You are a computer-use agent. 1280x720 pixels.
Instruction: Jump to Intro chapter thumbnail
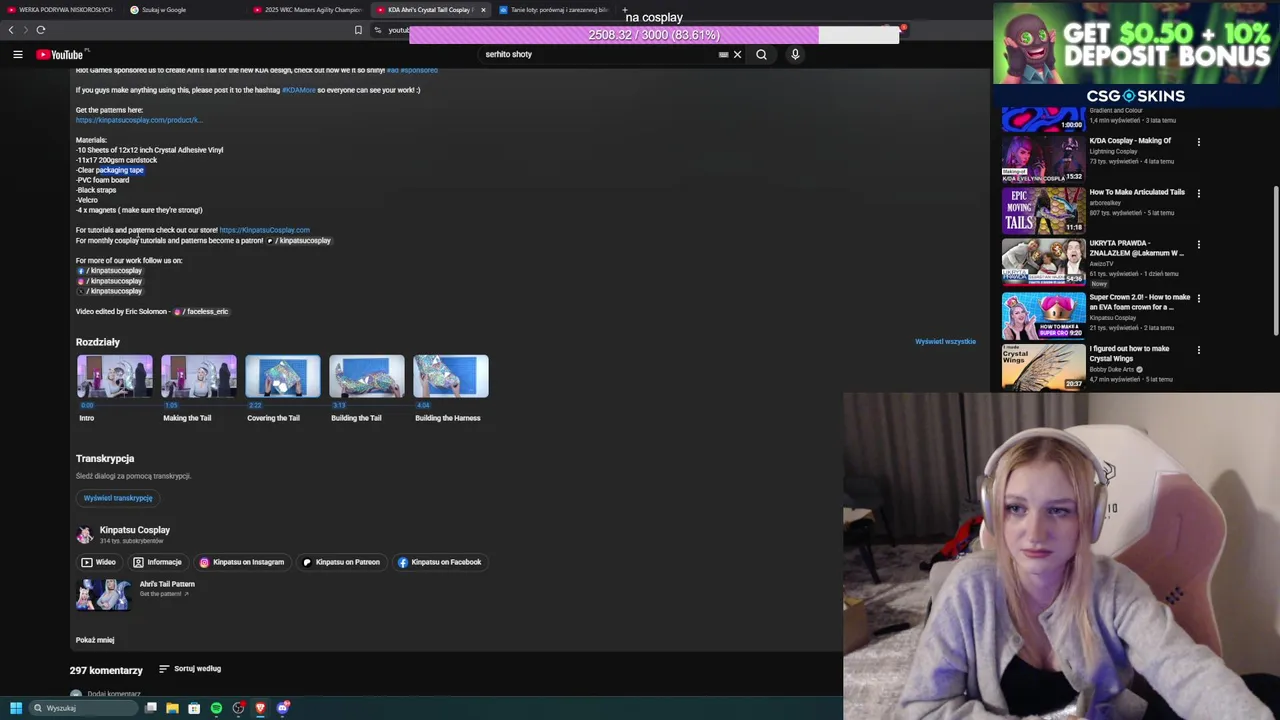pos(115,377)
